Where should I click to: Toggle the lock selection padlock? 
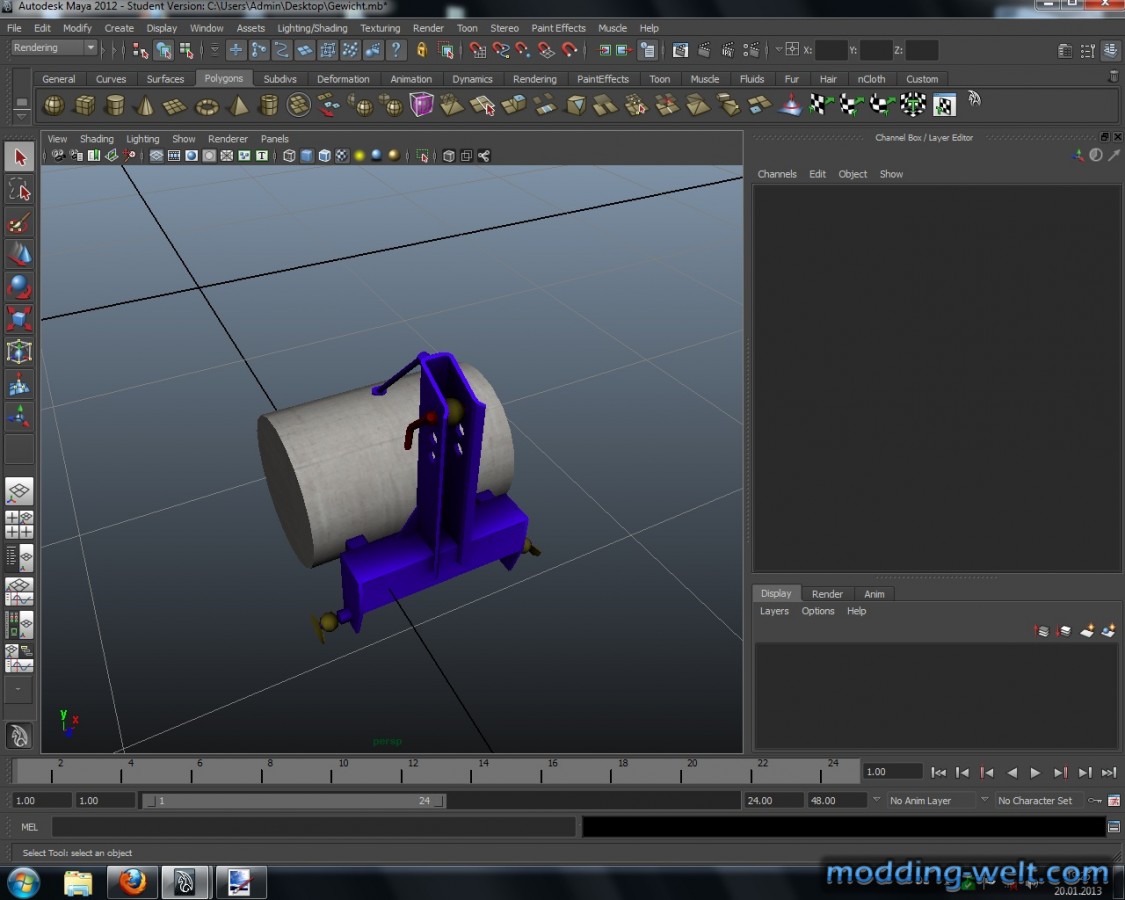click(422, 50)
